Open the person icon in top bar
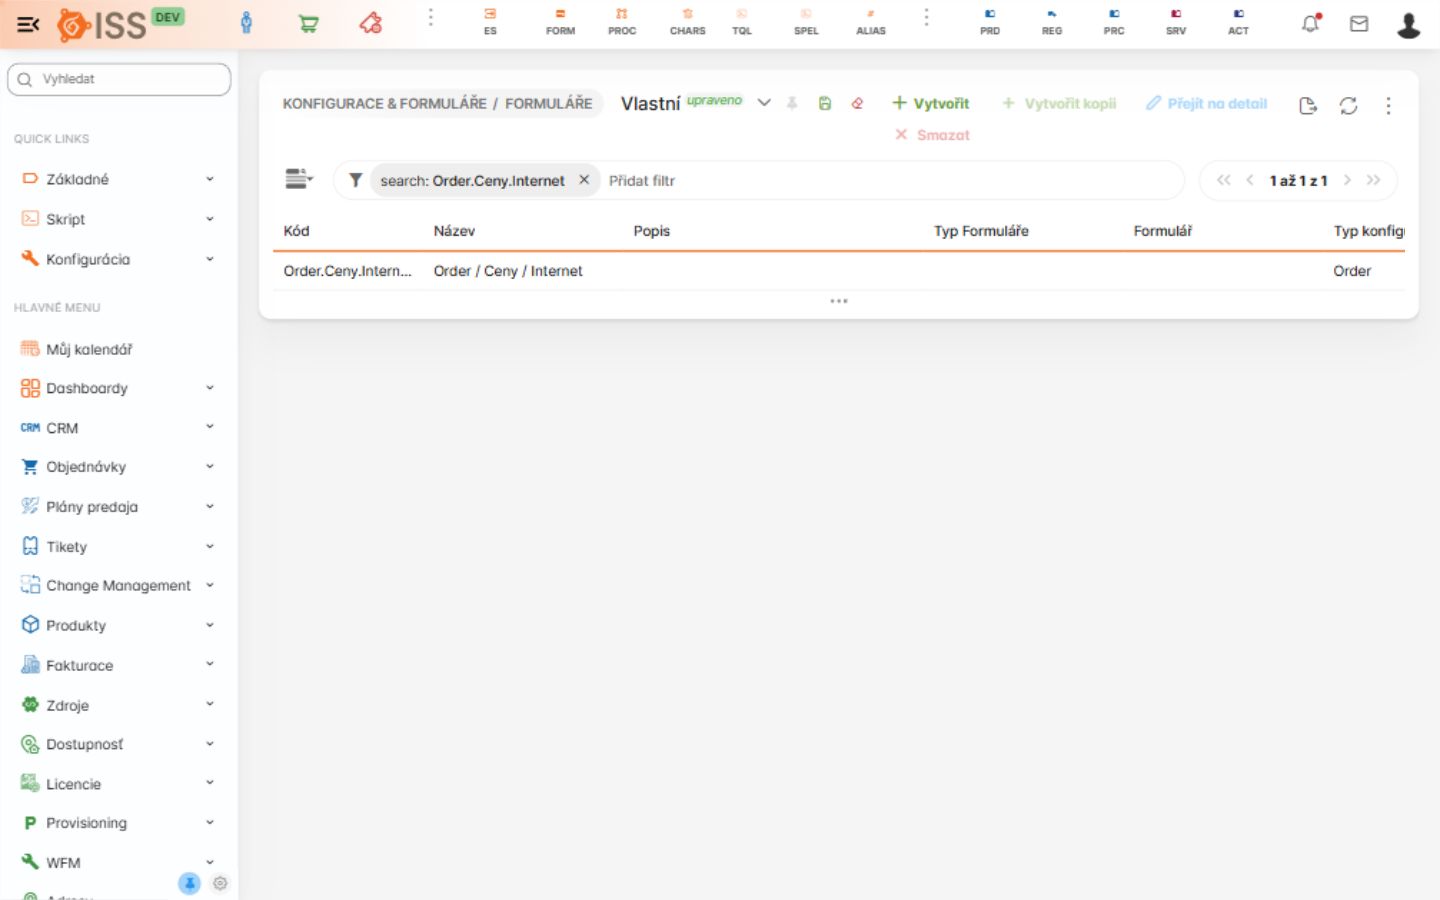 [x=247, y=23]
